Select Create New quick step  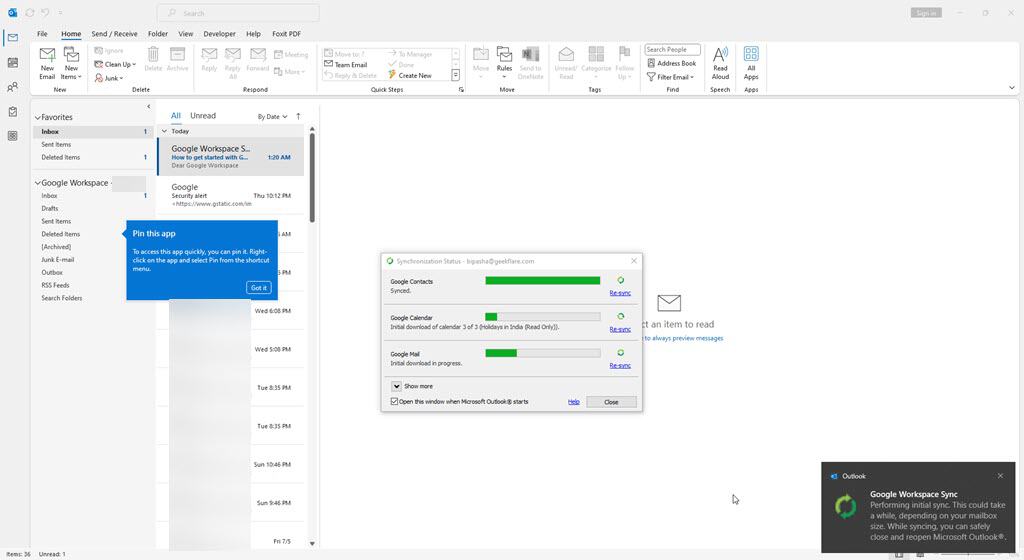pyautogui.click(x=409, y=75)
